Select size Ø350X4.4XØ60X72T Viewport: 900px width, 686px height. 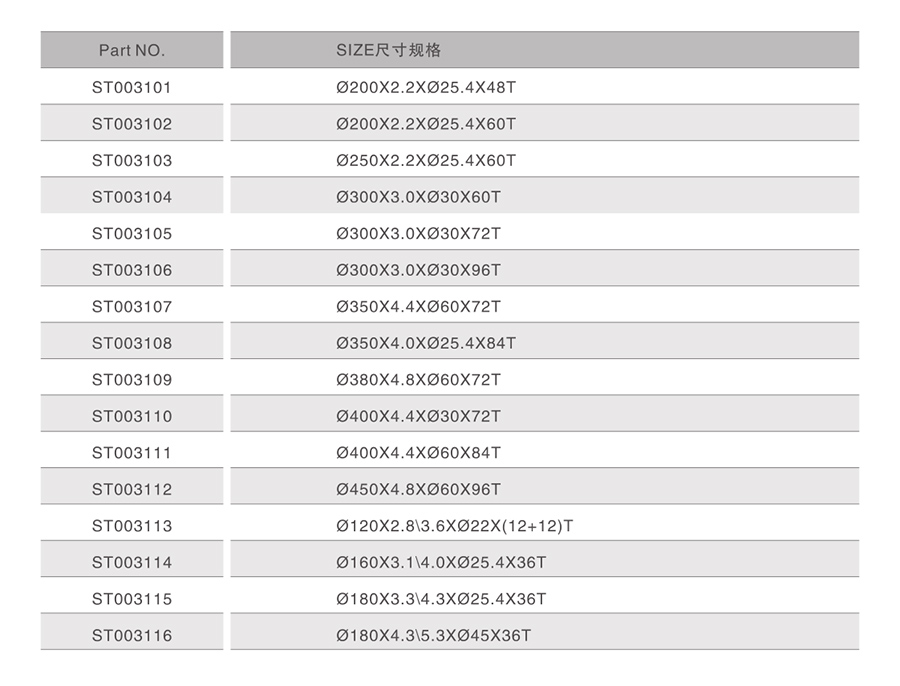tap(418, 306)
